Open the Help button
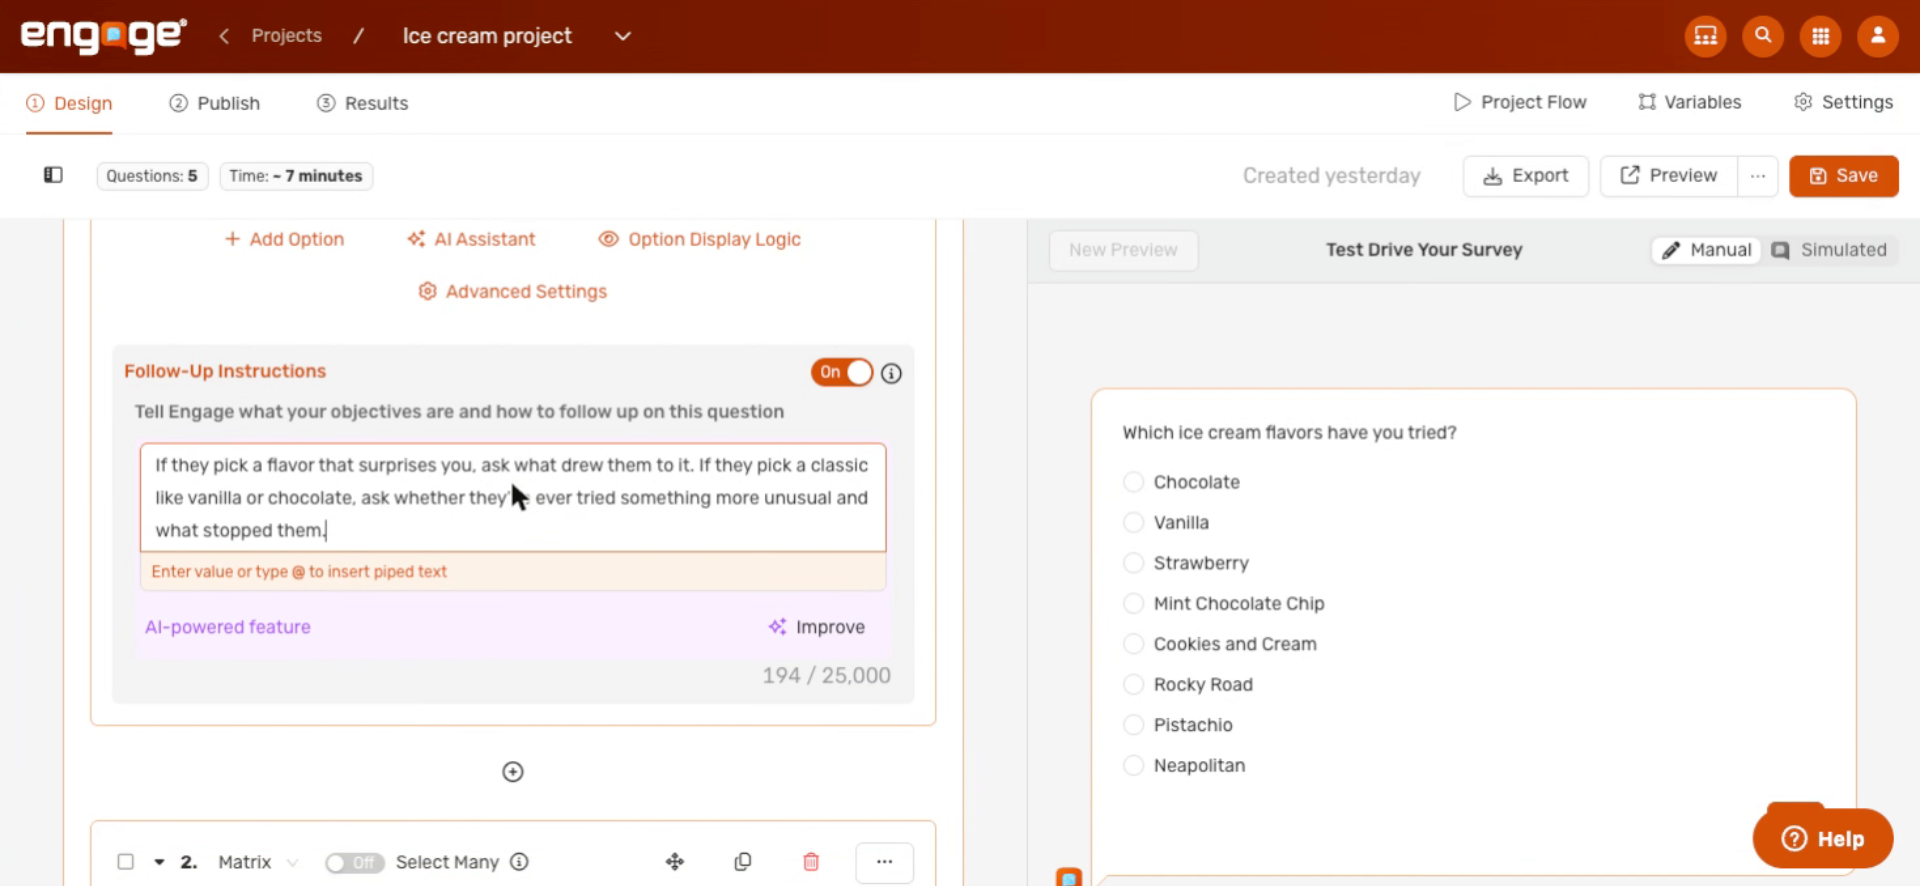1920x886 pixels. 1823,838
